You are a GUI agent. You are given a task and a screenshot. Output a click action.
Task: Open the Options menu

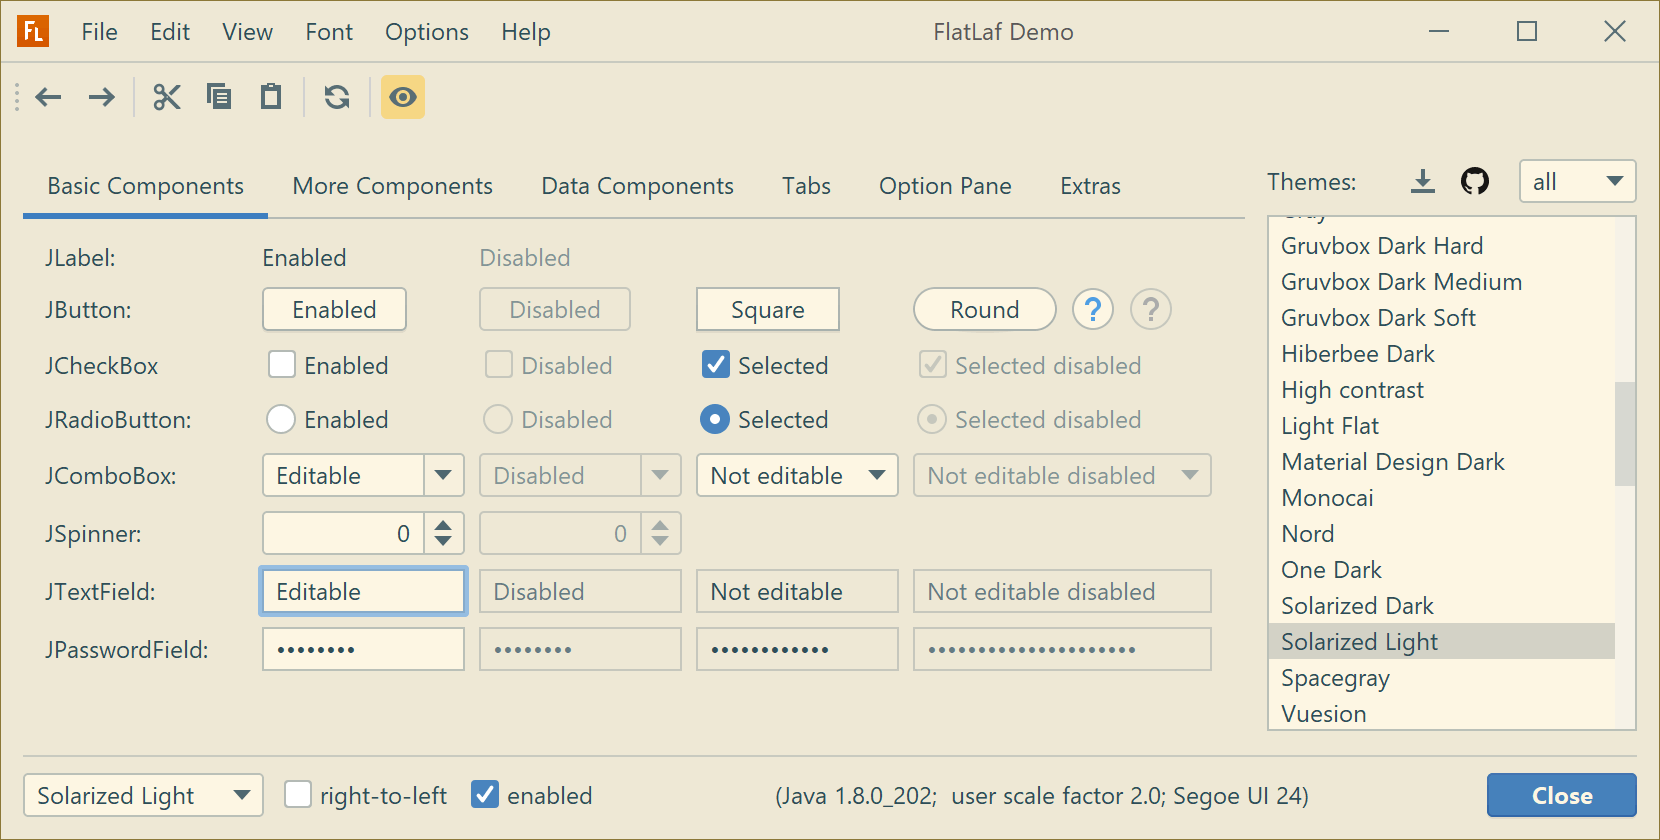tap(426, 32)
